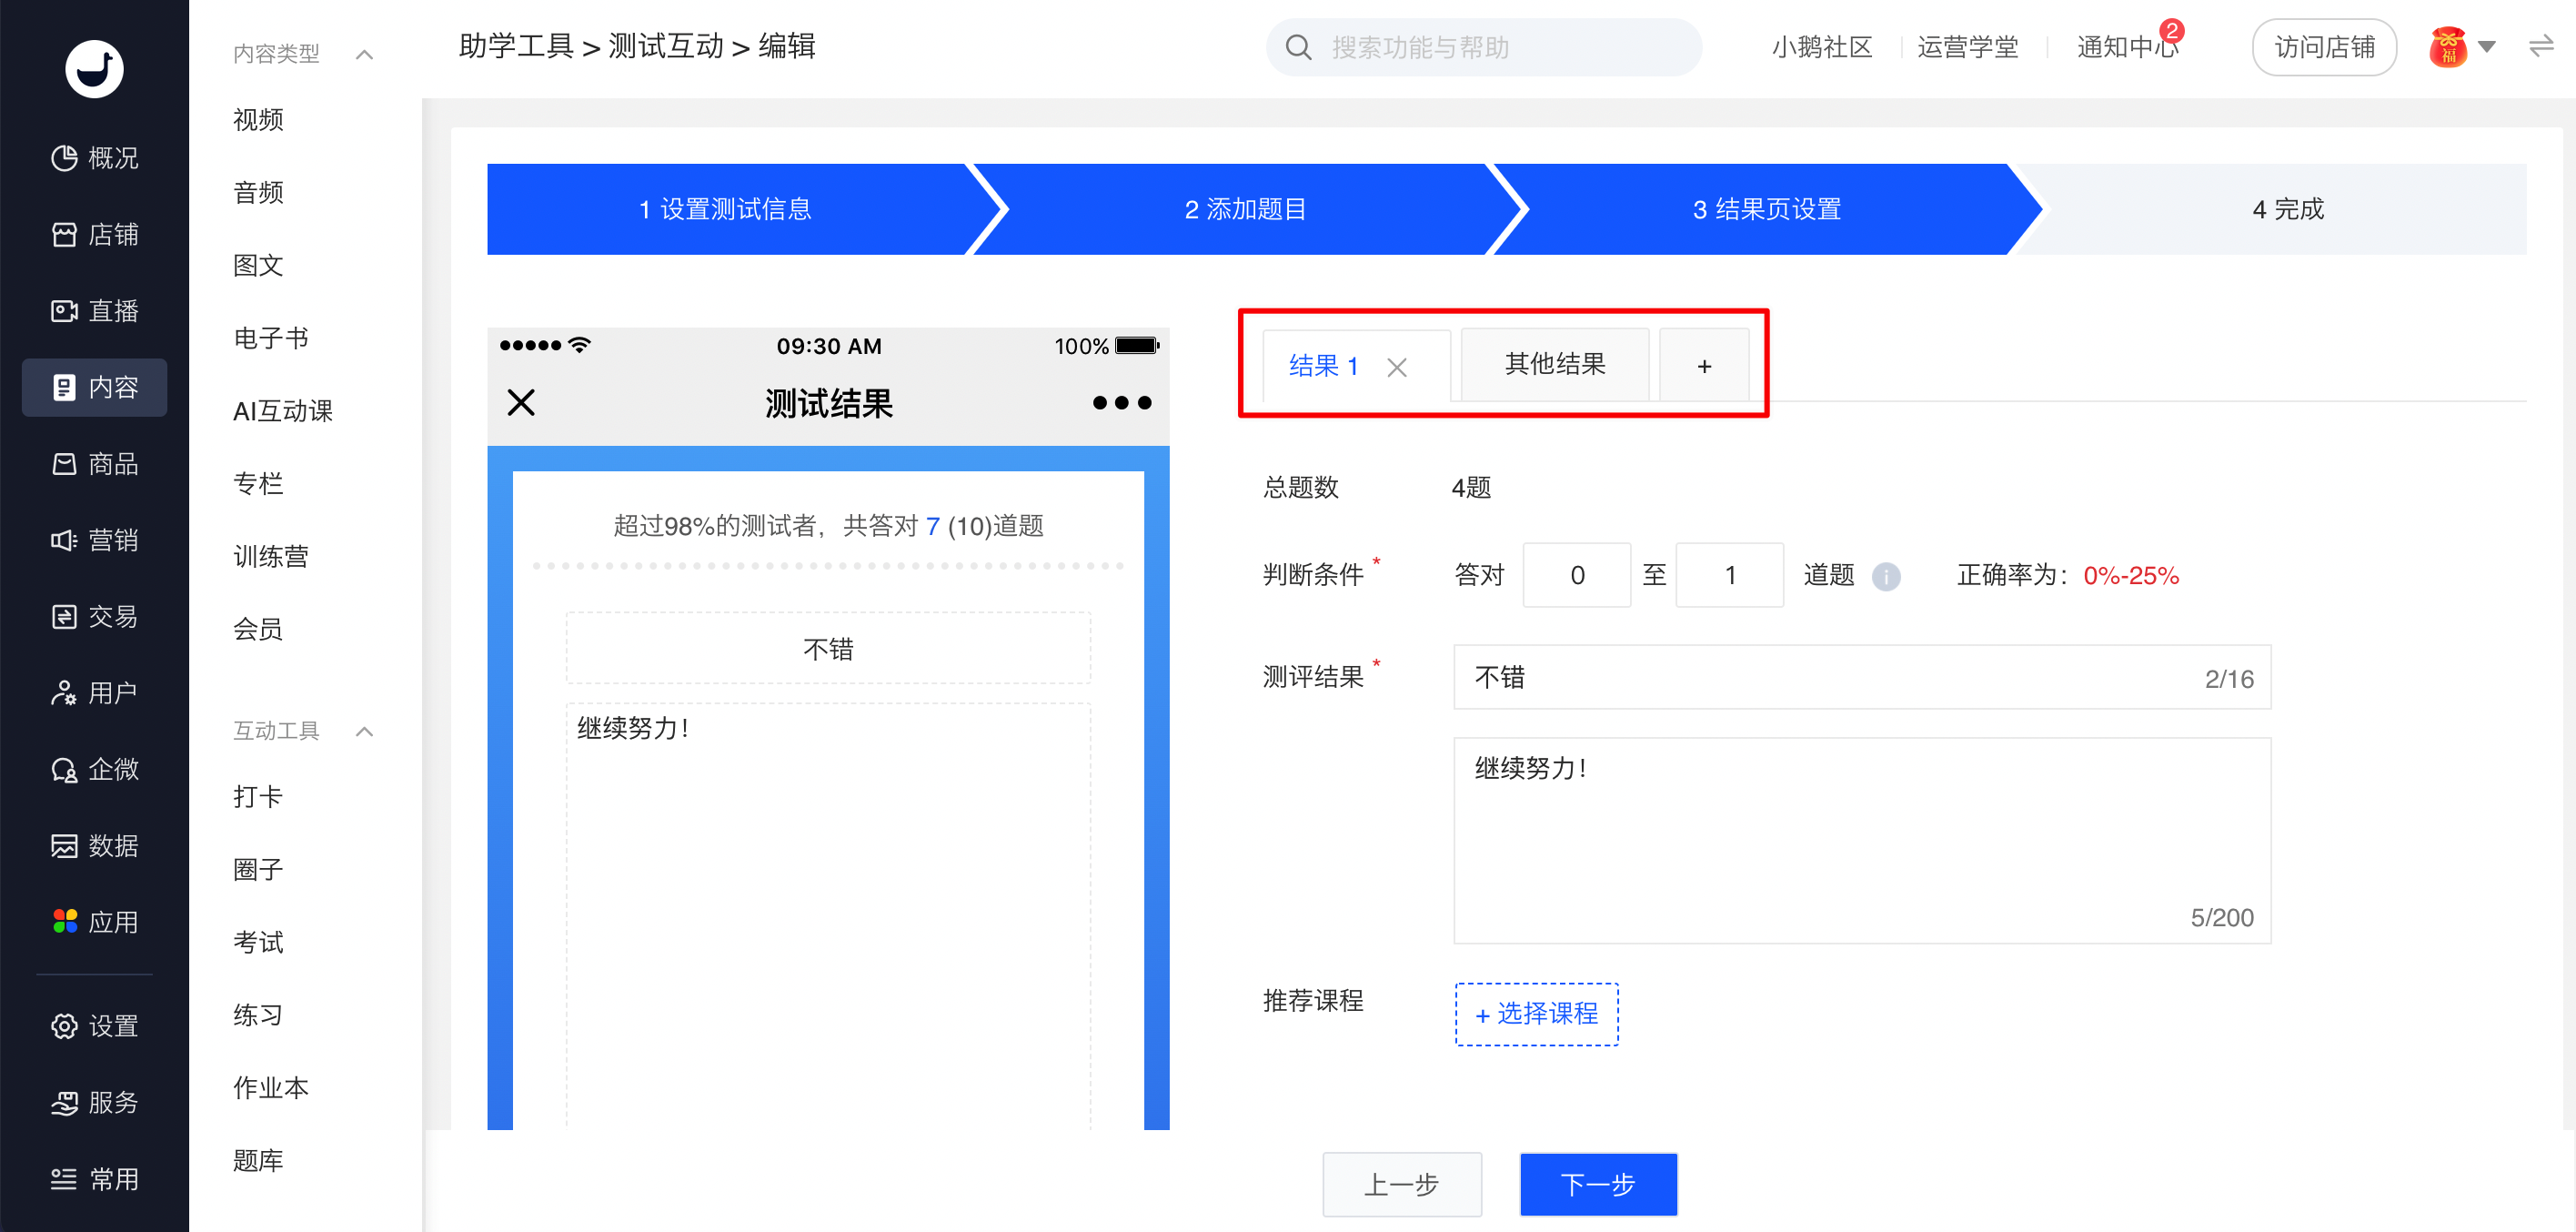Open 考试 in the interactive tools menu
The image size is (2576, 1232).
[x=258, y=941]
